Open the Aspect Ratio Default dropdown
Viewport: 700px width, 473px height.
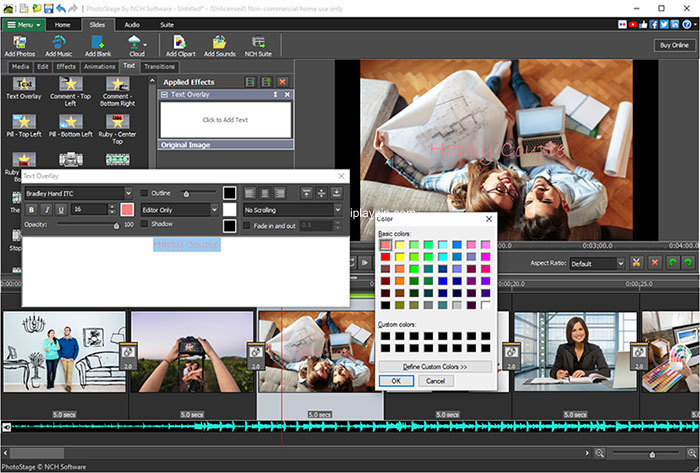[620, 263]
